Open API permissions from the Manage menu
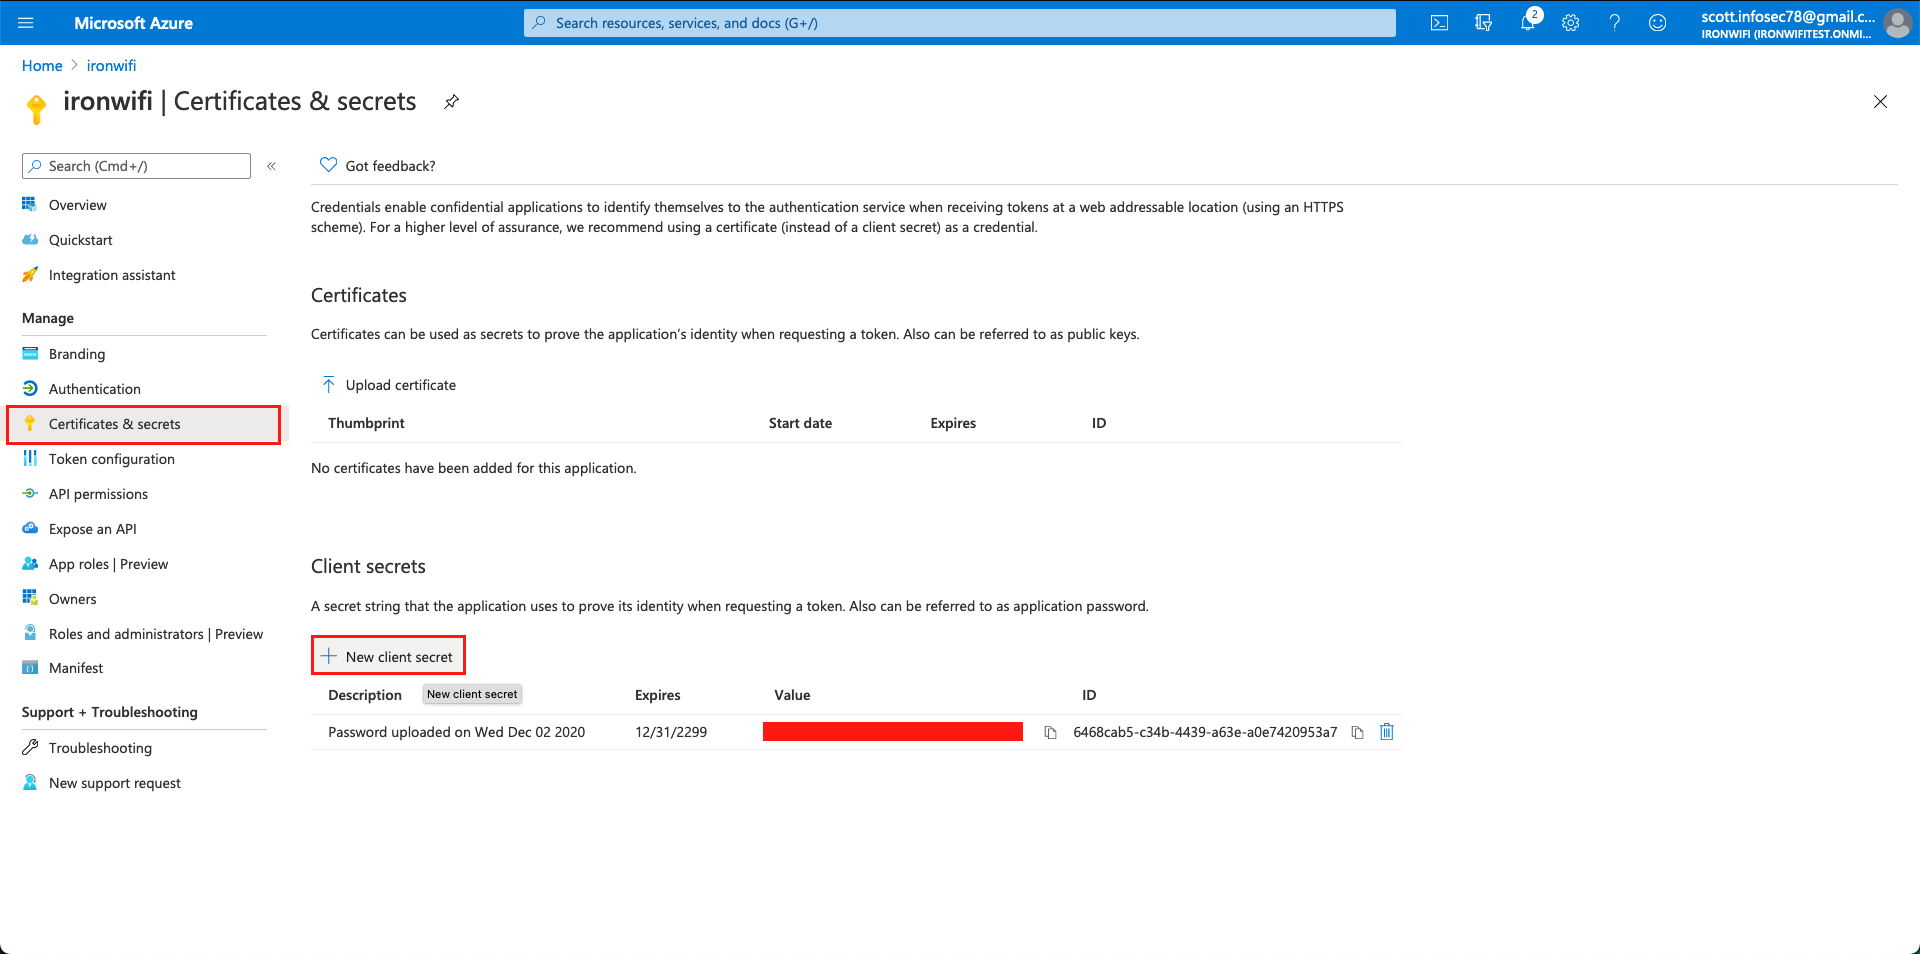Viewport: 1920px width, 954px height. tap(96, 493)
